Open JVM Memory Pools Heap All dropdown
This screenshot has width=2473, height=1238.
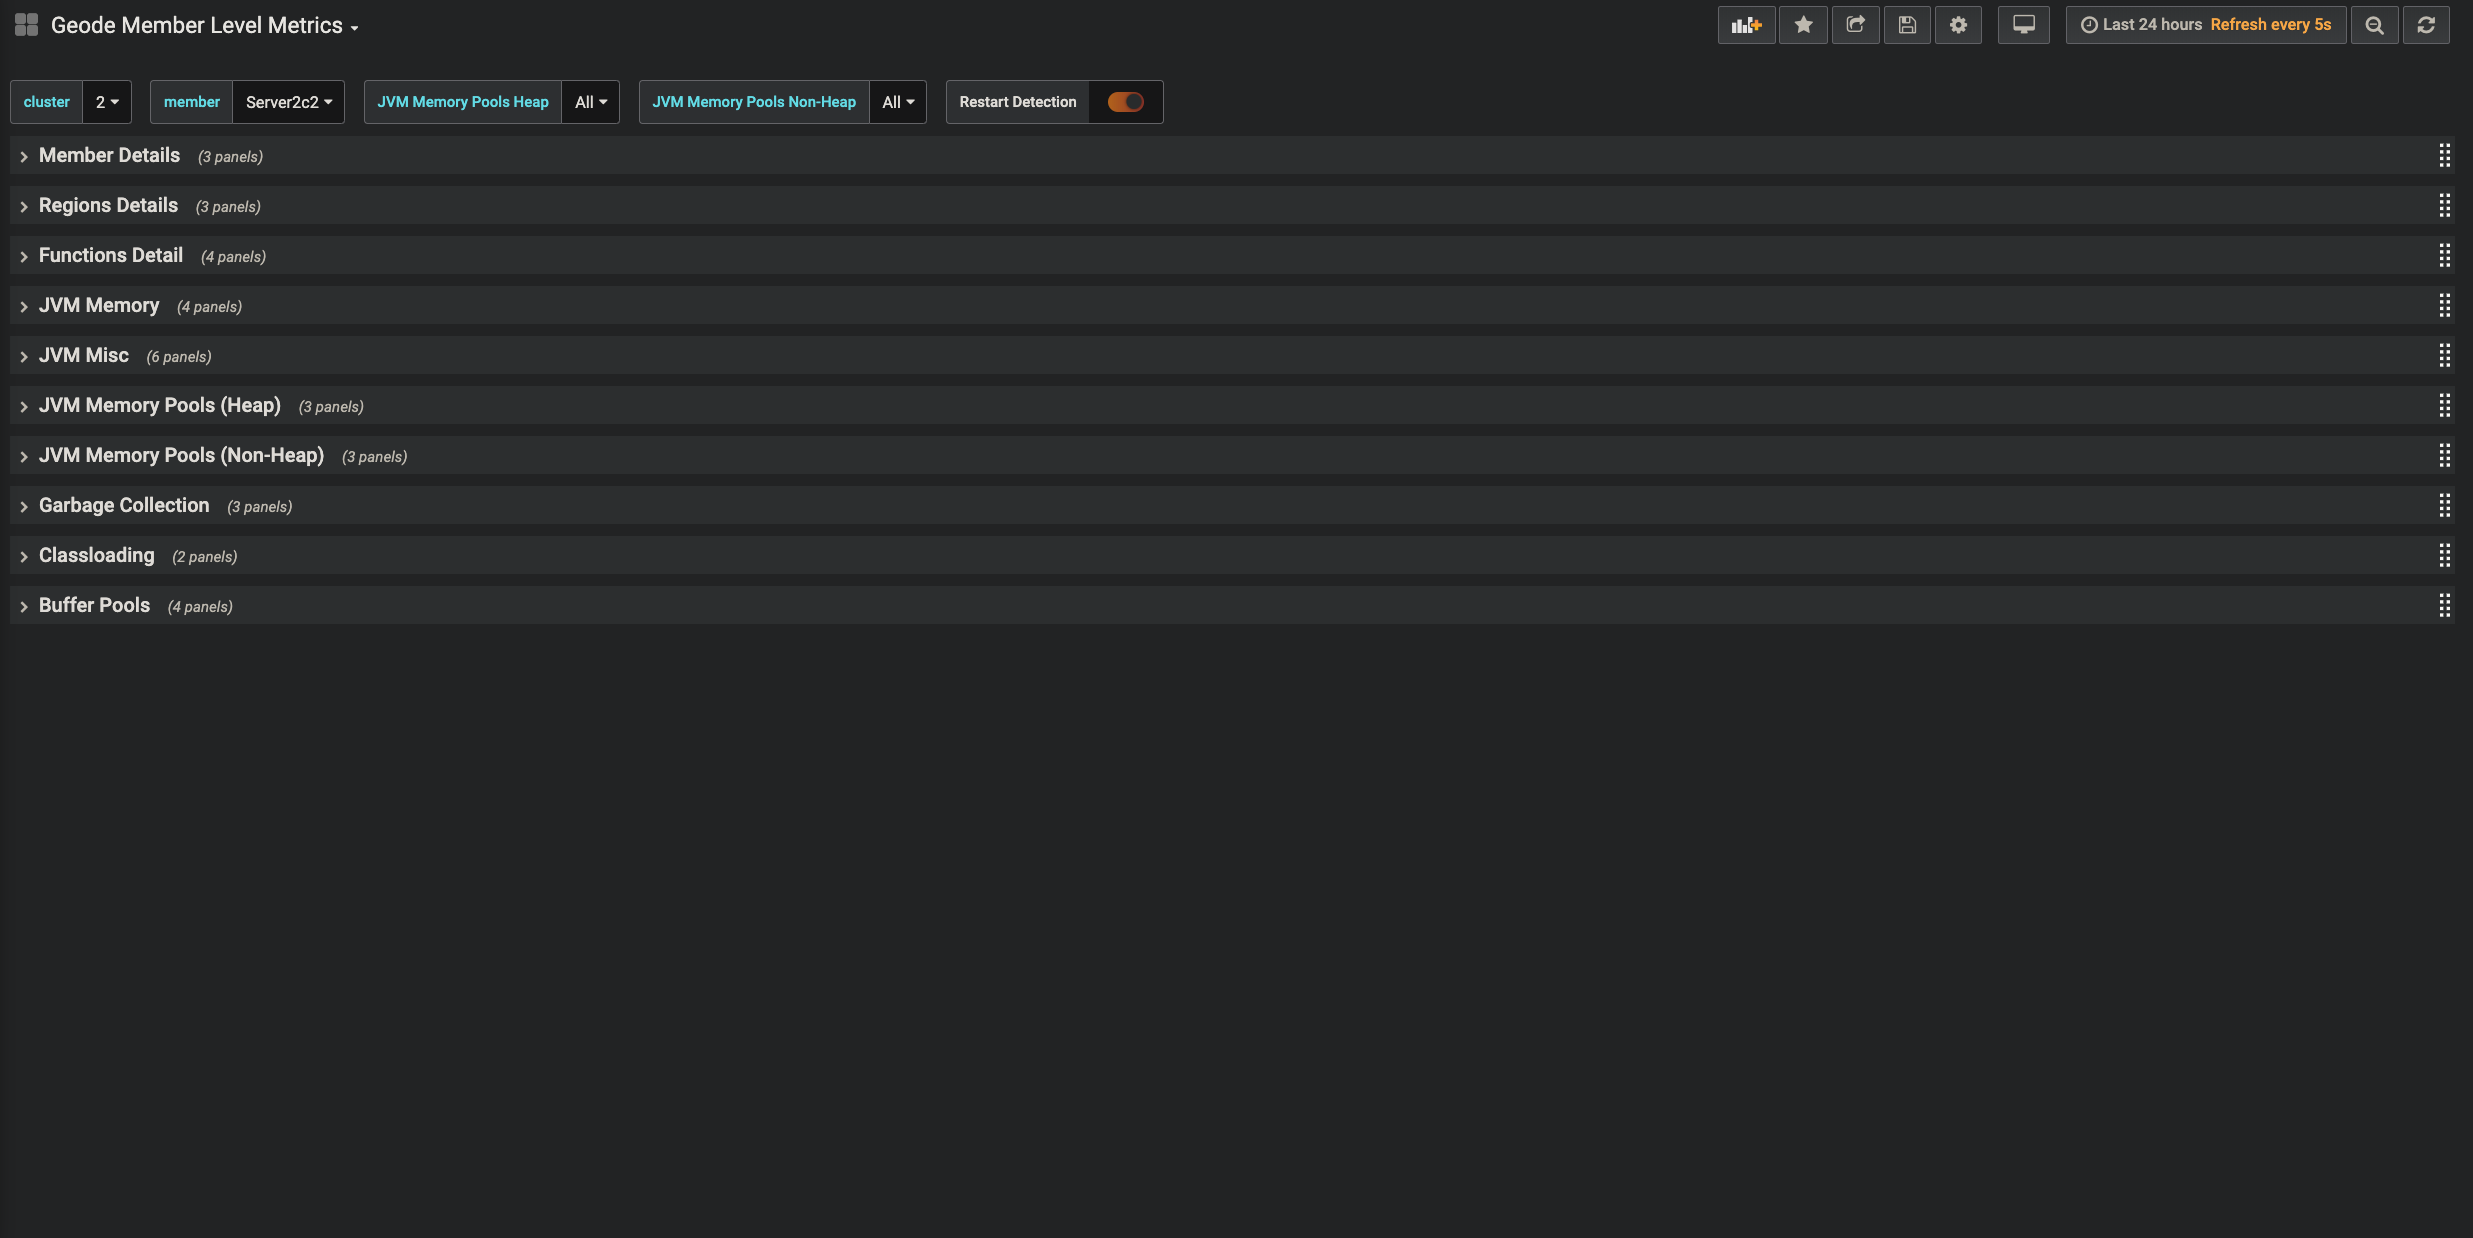coord(591,102)
